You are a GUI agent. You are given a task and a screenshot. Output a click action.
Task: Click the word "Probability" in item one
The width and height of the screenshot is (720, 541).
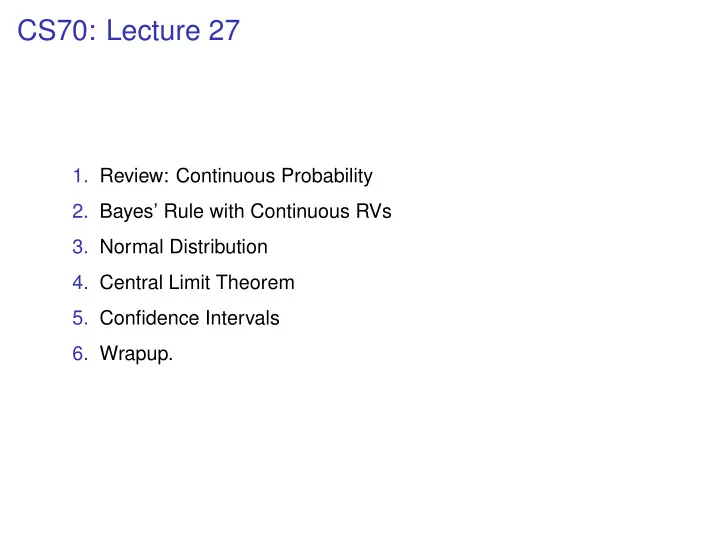click(327, 177)
